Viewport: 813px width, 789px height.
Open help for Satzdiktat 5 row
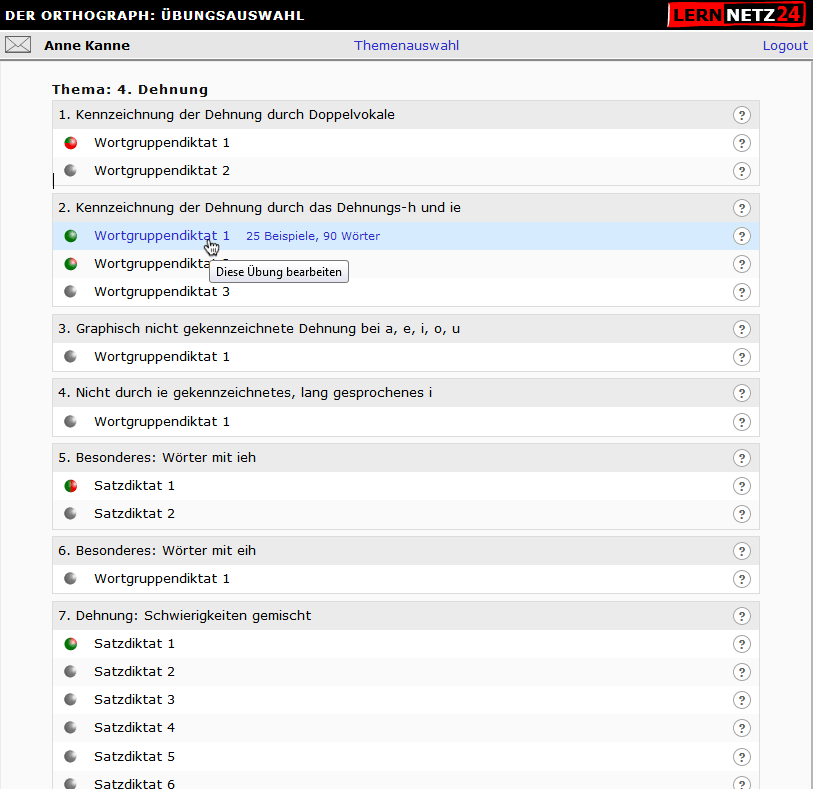tap(742, 757)
